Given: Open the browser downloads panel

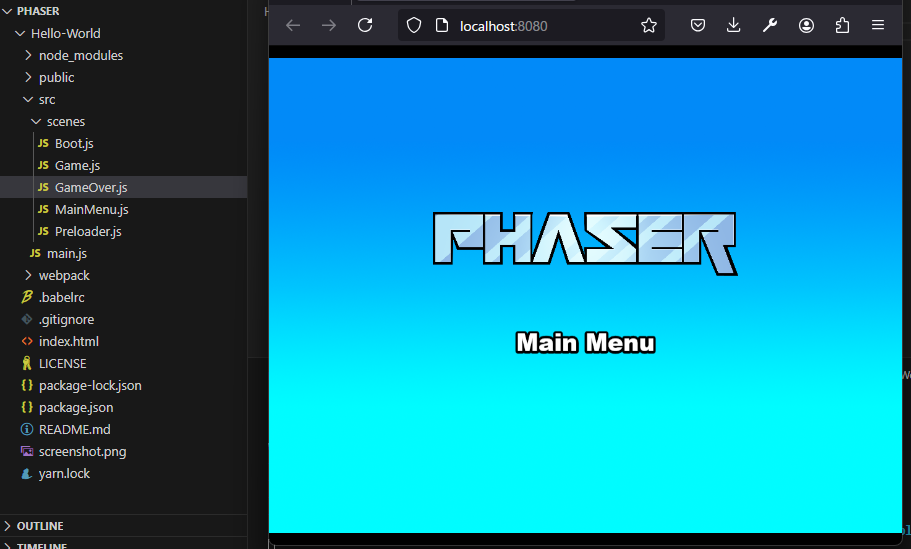Looking at the screenshot, I should [734, 26].
